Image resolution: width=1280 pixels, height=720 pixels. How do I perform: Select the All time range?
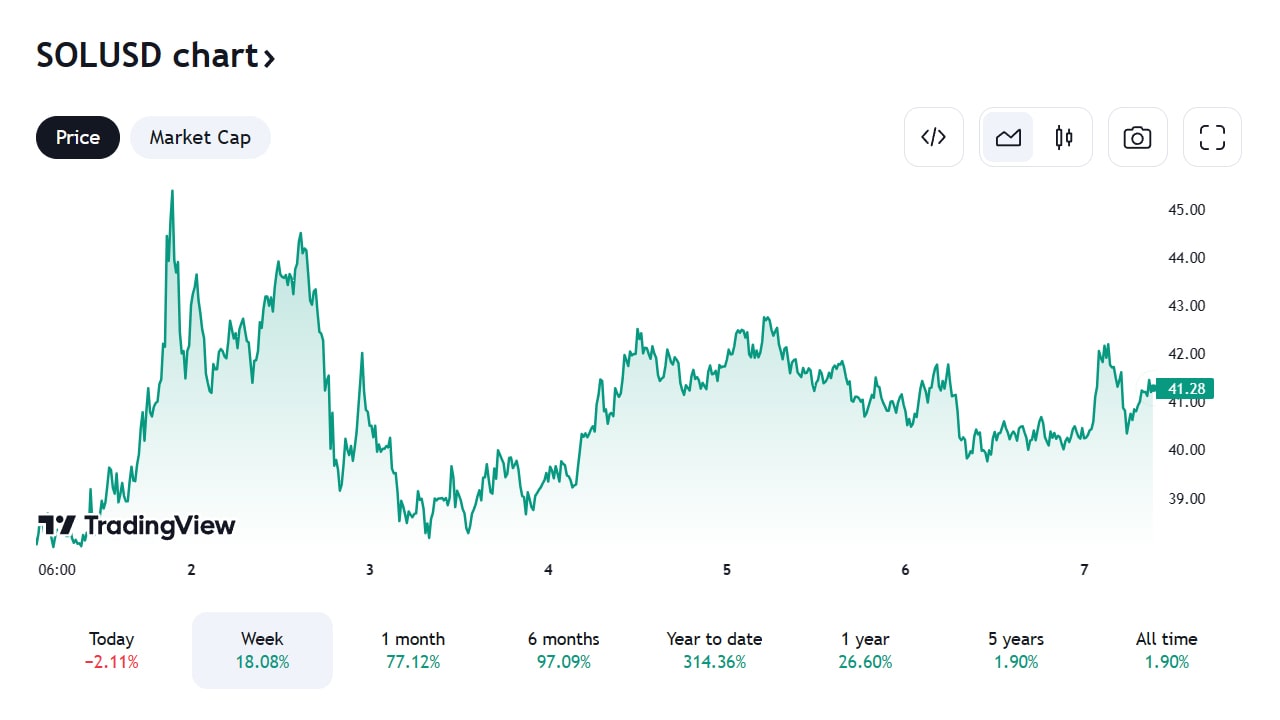pos(1166,650)
